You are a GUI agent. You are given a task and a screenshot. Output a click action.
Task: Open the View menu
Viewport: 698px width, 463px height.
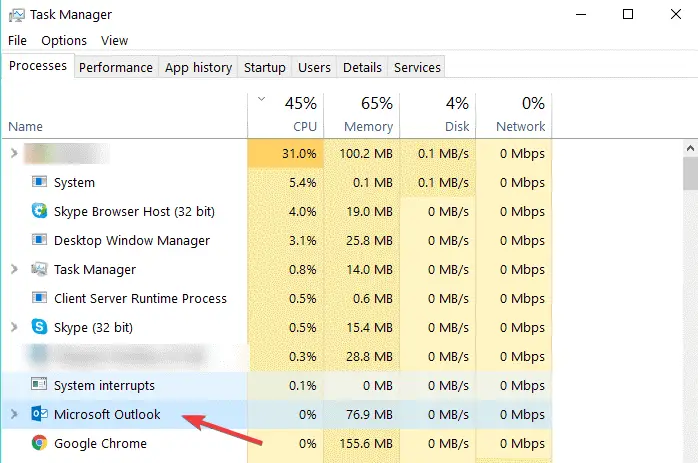(114, 41)
